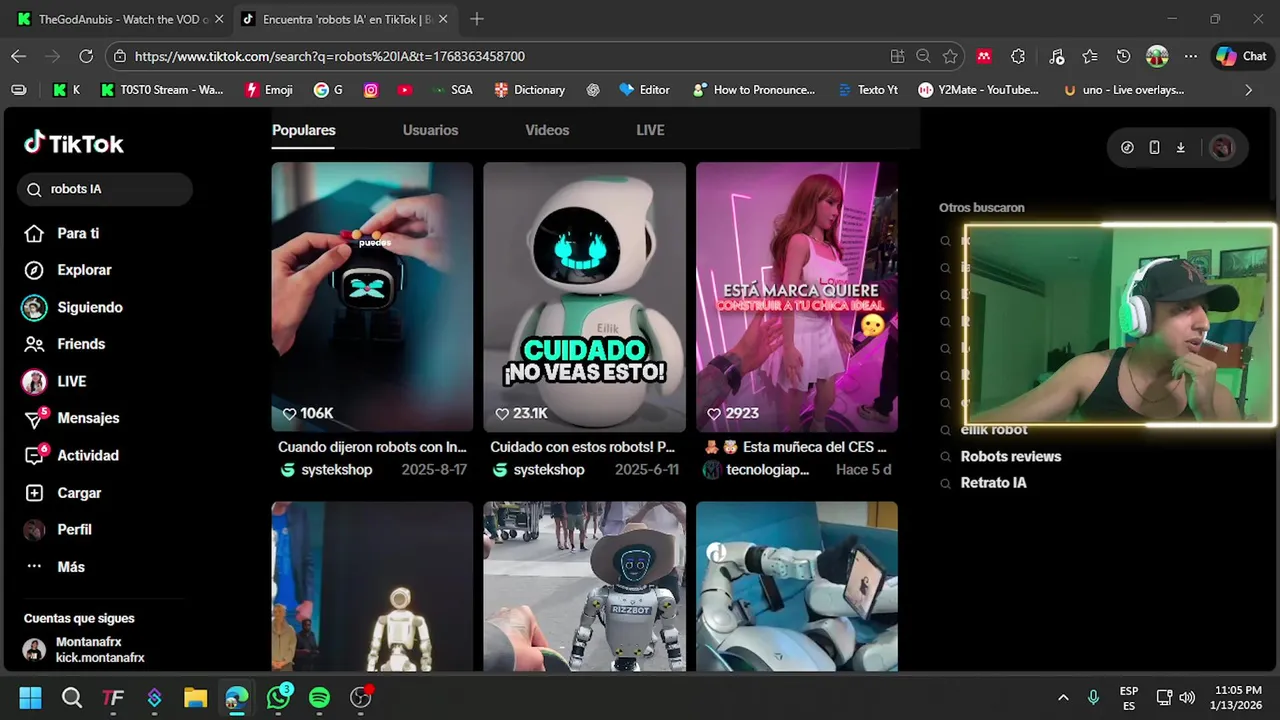Click 'Esta muñeca del CES ...' caption

pos(795,447)
